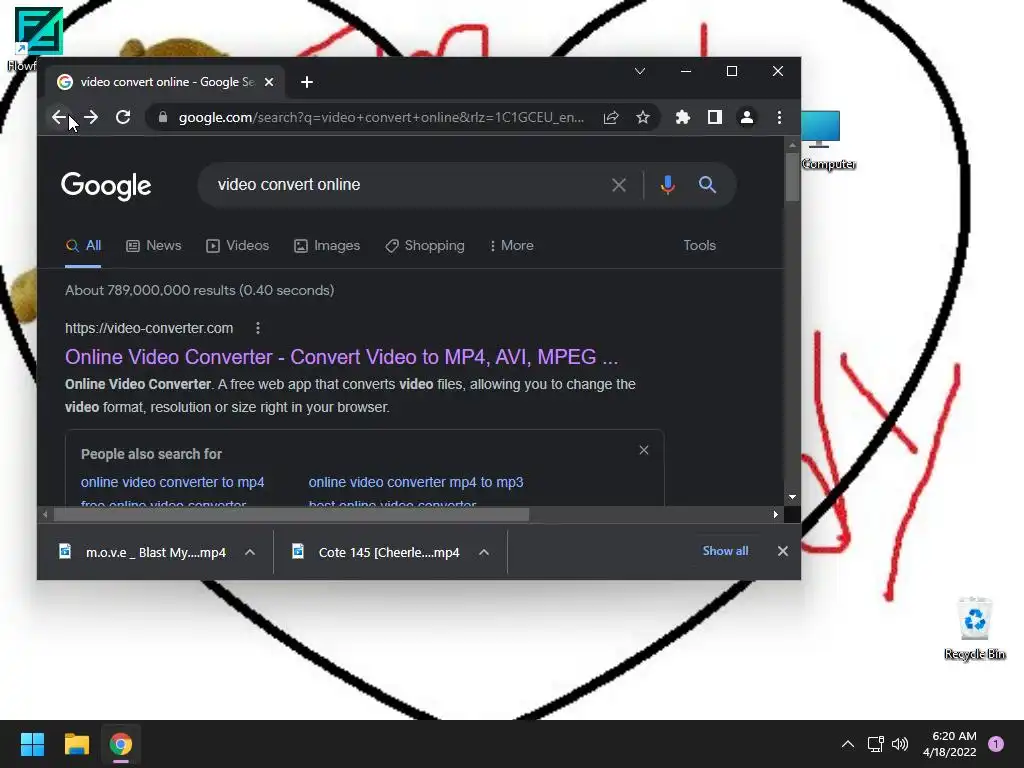Click the scroll down arrow
Screen dimensions: 1024x768
[792, 497]
